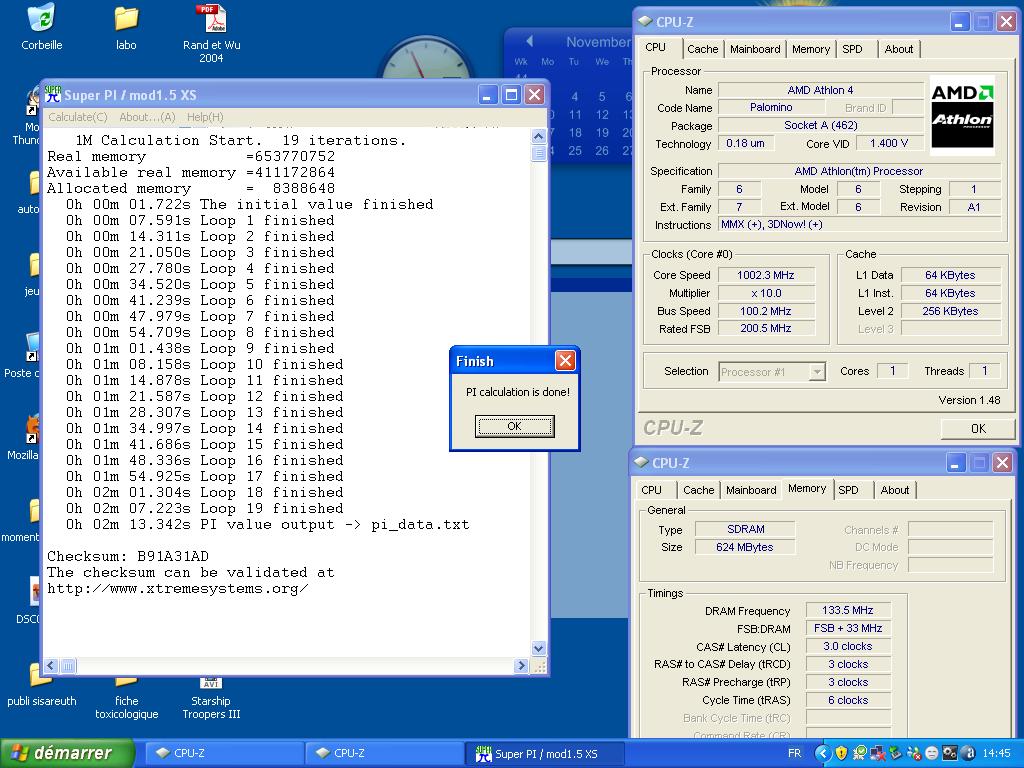Image resolution: width=1024 pixels, height=768 pixels.
Task: Select Memory tab in top CPU-Z window
Action: pyautogui.click(x=810, y=49)
